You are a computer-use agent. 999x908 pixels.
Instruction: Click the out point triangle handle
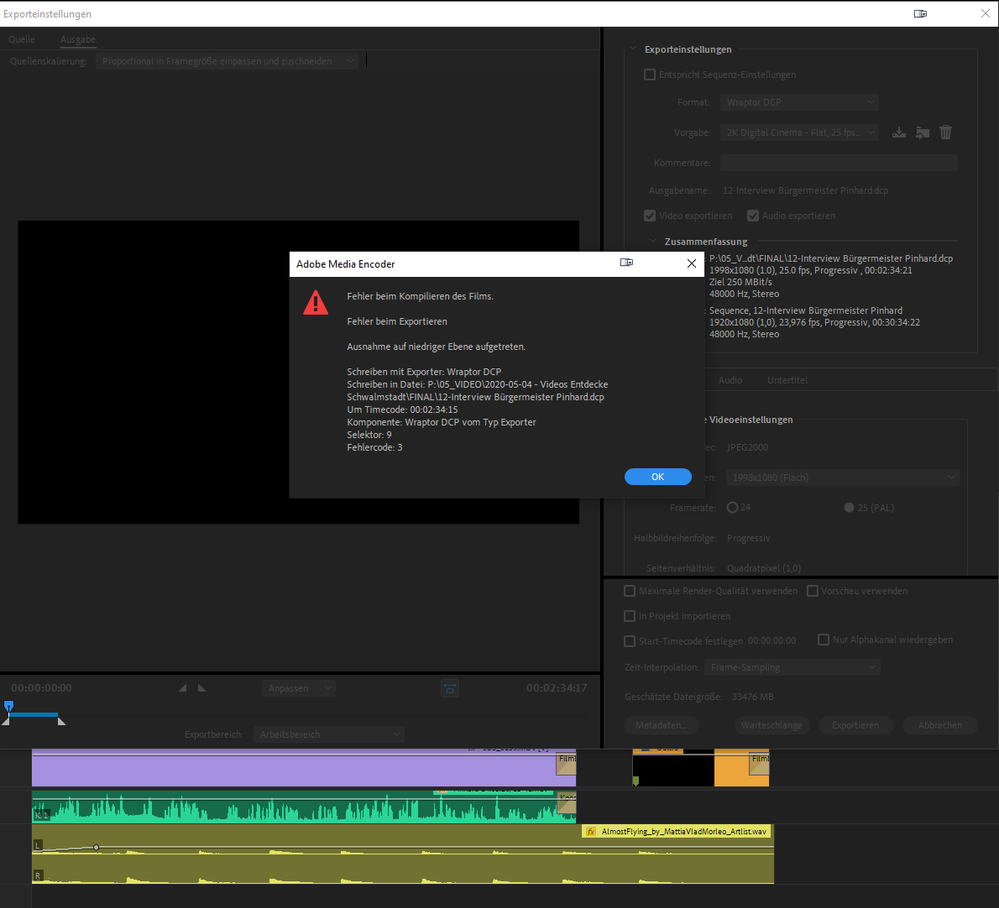coord(61,721)
